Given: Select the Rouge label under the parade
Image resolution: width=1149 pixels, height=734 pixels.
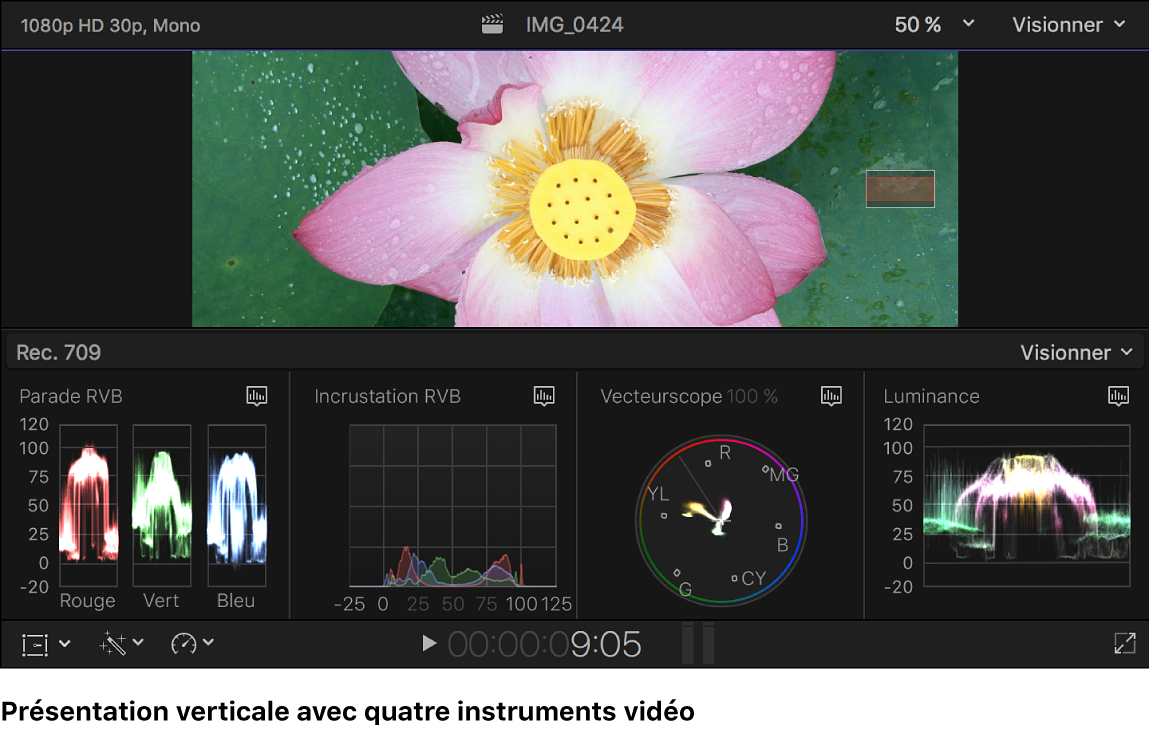Looking at the screenshot, I should (87, 601).
